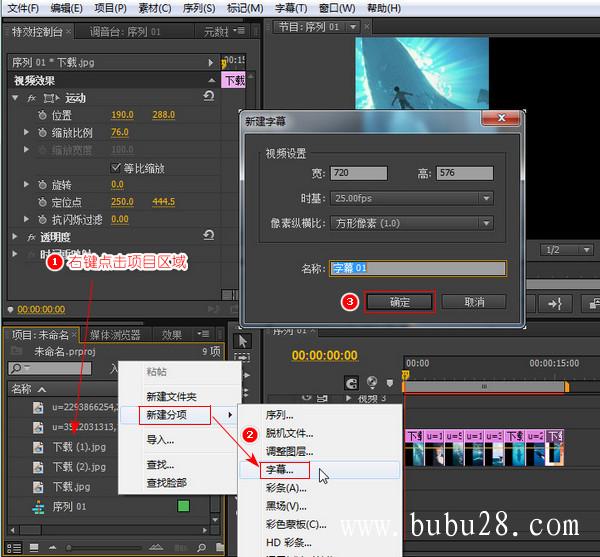Click the 下载 (1).jpg file icon
600x557 pixels.
[38, 447]
